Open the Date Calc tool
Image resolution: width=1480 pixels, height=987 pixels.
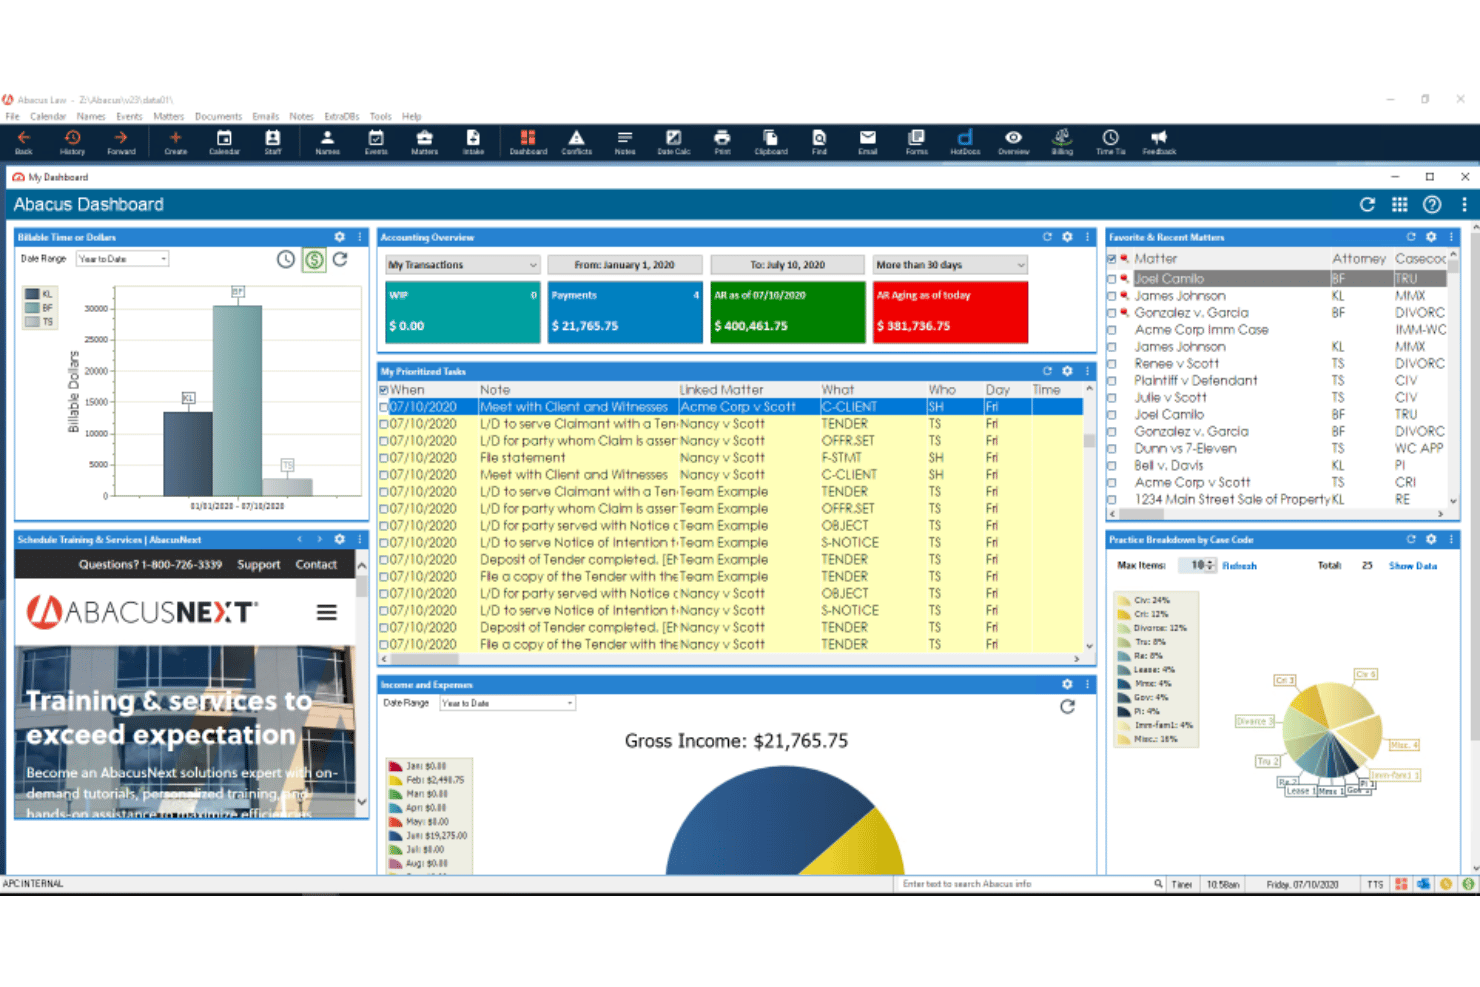coord(674,142)
